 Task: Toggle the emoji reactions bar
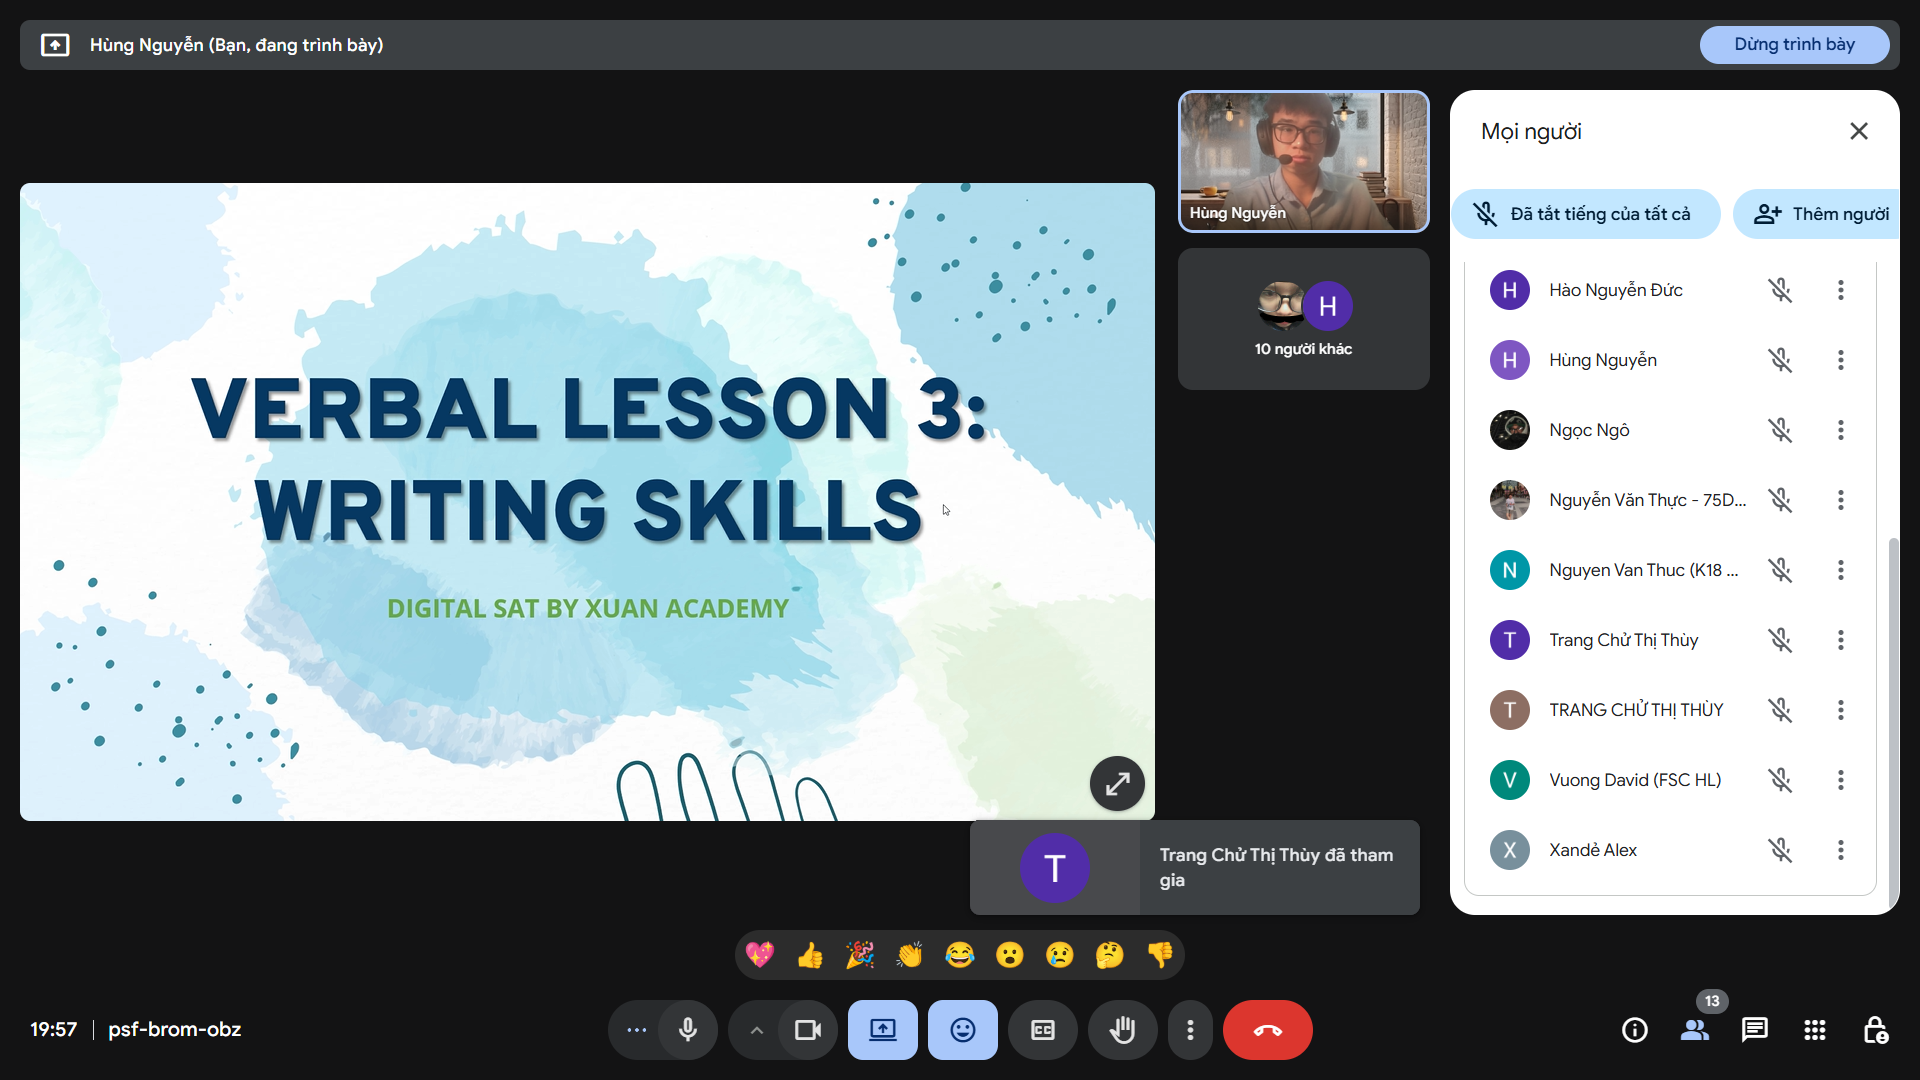962,1030
